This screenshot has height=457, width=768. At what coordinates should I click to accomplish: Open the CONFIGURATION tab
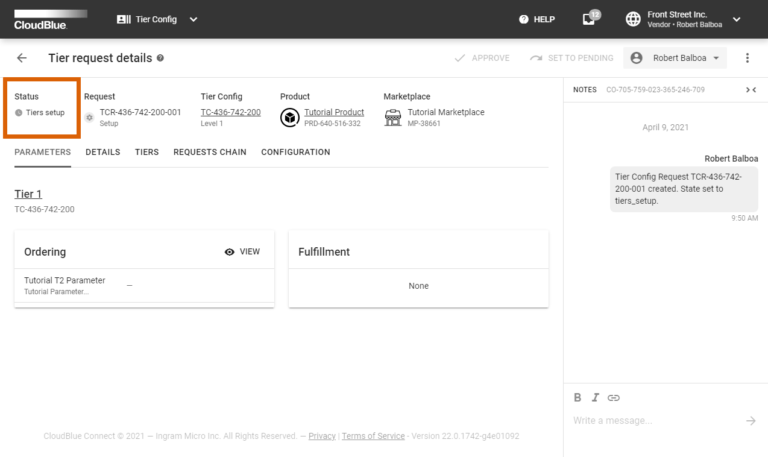click(295, 152)
